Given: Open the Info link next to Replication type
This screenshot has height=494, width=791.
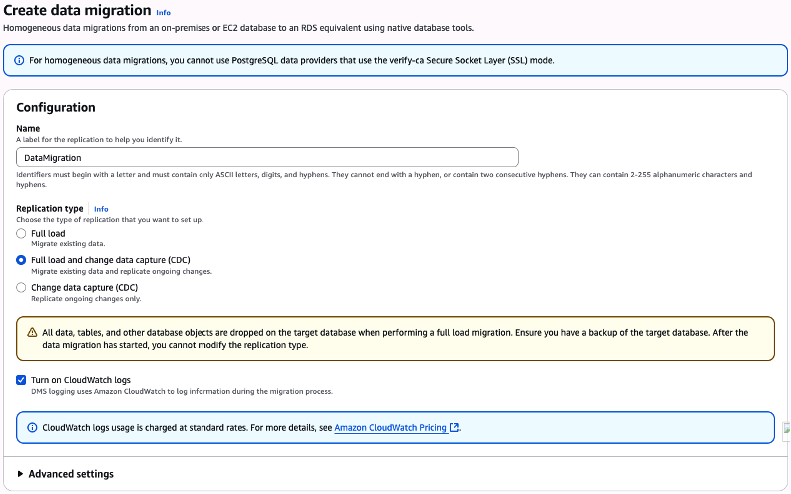Looking at the screenshot, I should [x=101, y=209].
